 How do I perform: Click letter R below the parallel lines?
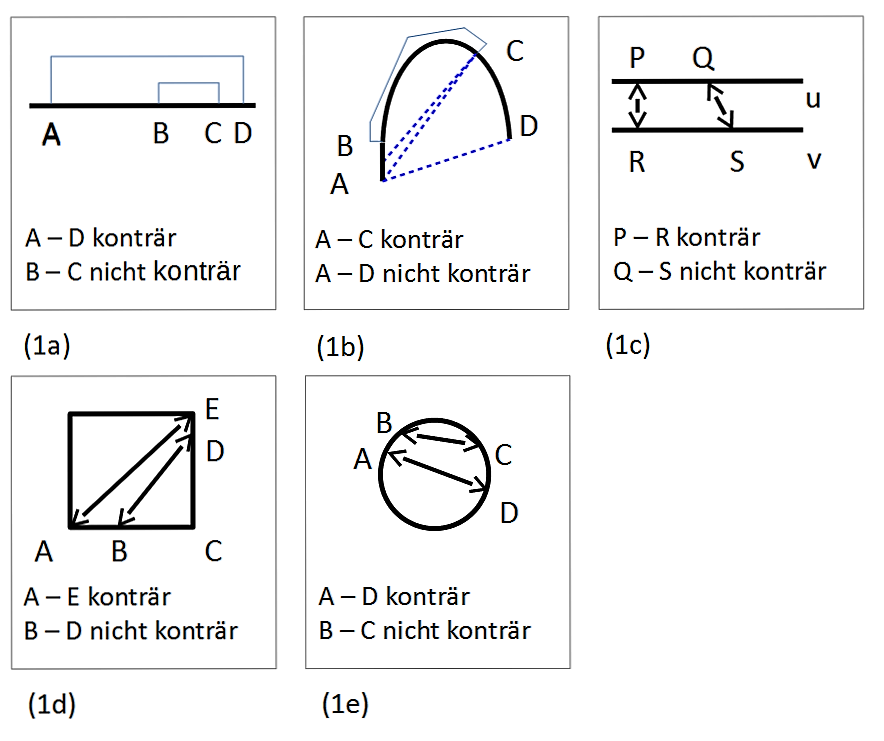[x=637, y=162]
